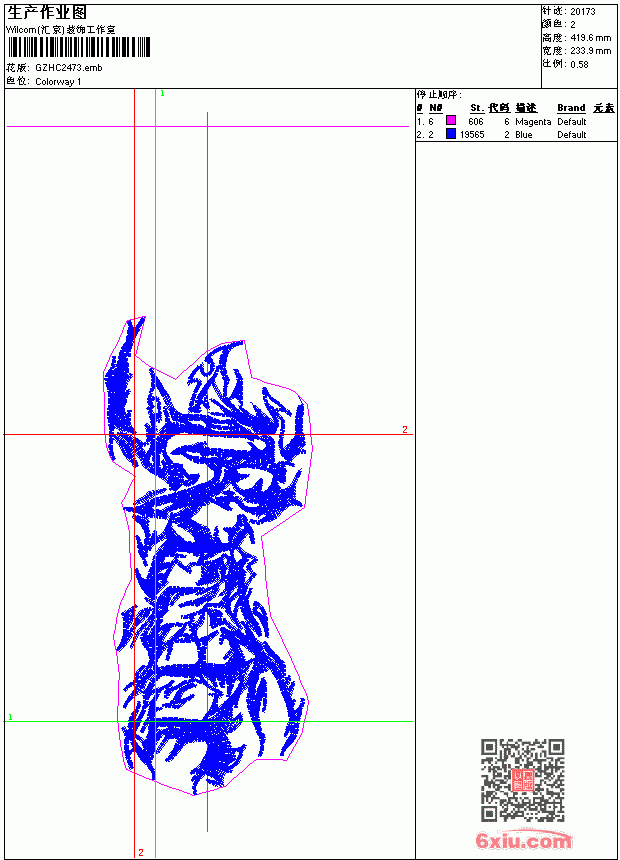
Task: Click the red seal in QR code center
Action: 522,780
